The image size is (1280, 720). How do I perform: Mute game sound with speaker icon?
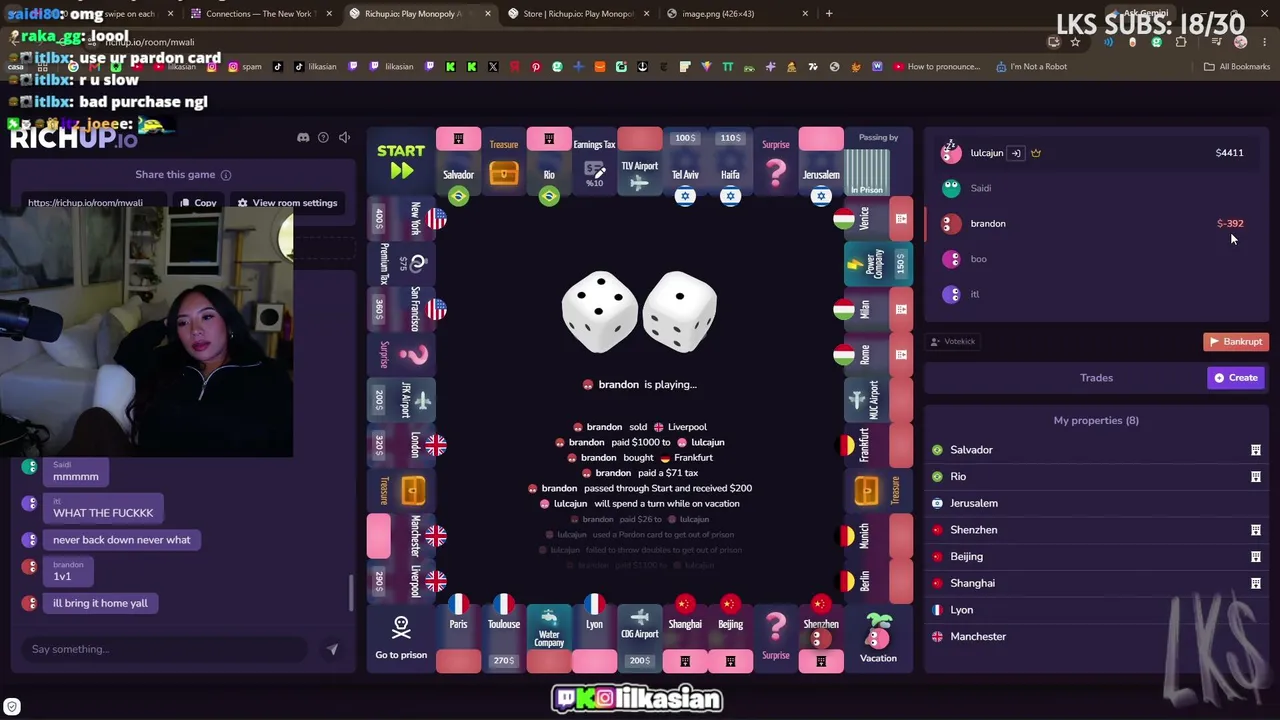pos(344,137)
